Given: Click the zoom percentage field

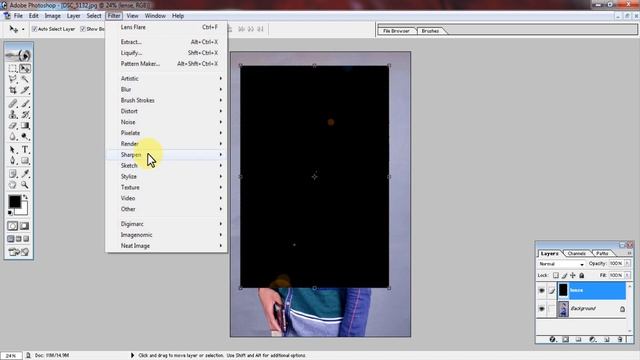Looking at the screenshot, I should (11, 356).
